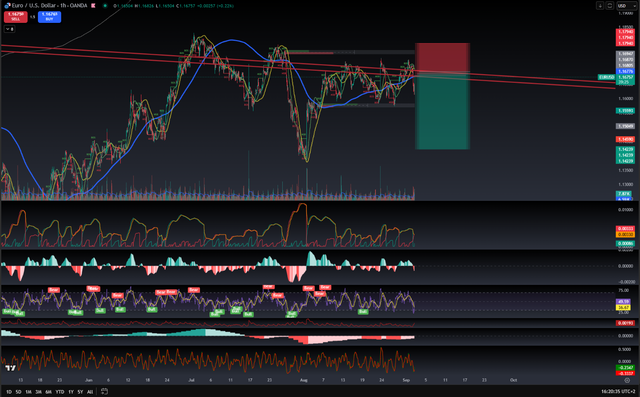Click the red short position risk zone
This screenshot has height=397, width=640.
[x=442, y=58]
